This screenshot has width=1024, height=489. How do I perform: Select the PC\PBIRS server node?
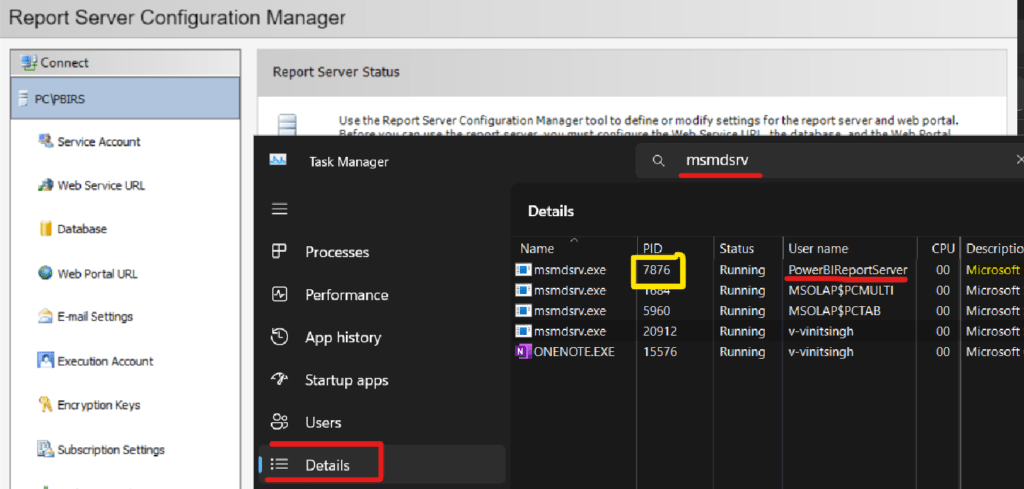click(125, 99)
